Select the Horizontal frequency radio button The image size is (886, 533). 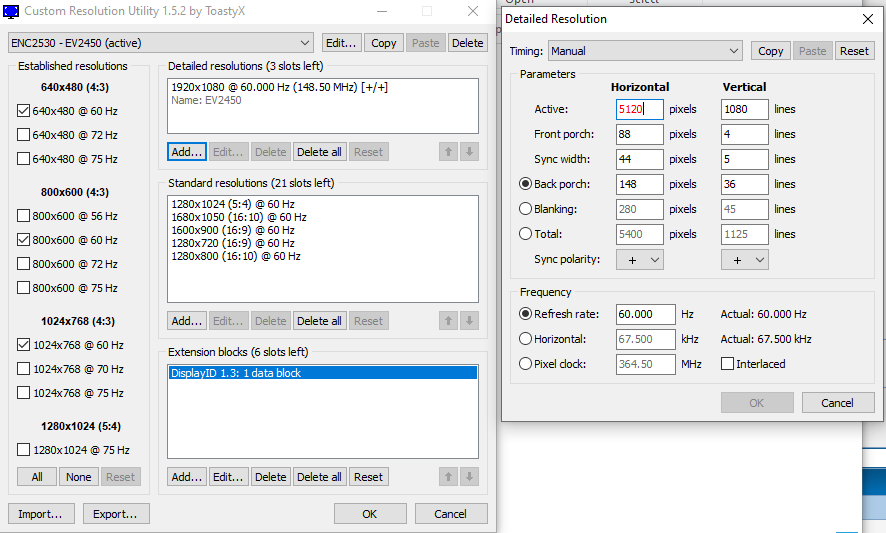(525, 339)
